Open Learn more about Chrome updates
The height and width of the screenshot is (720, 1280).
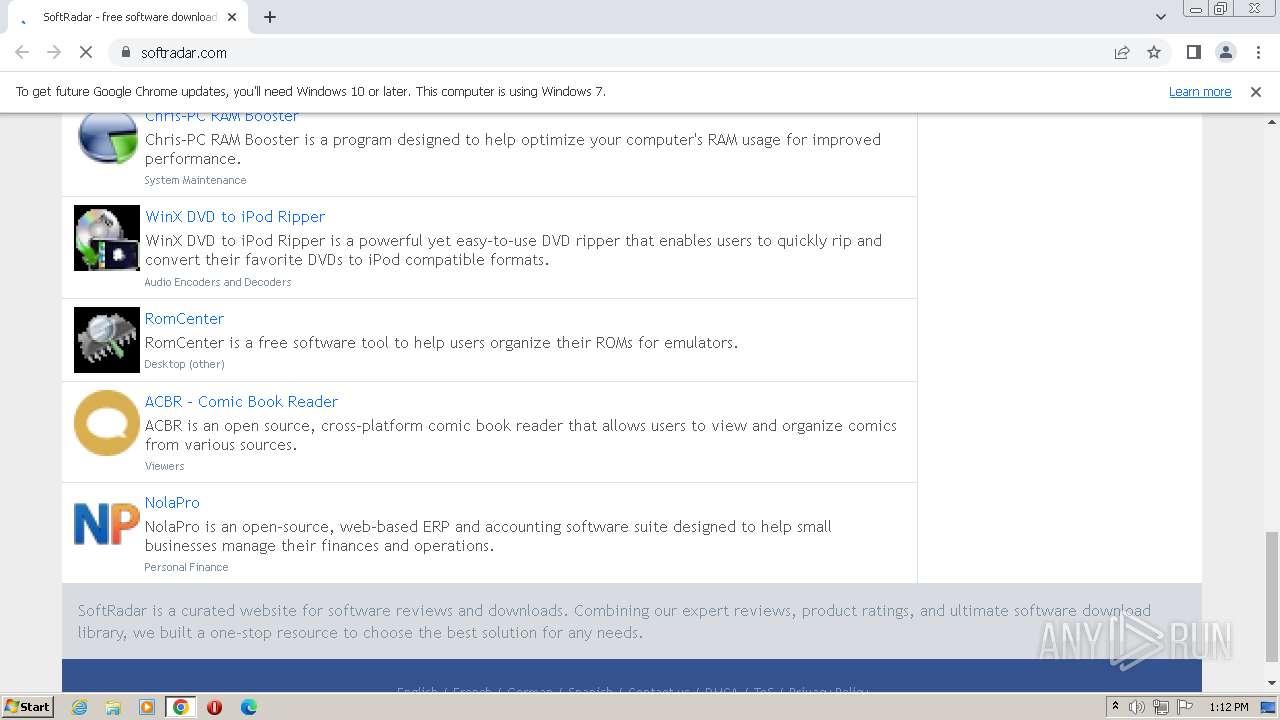point(1200,91)
